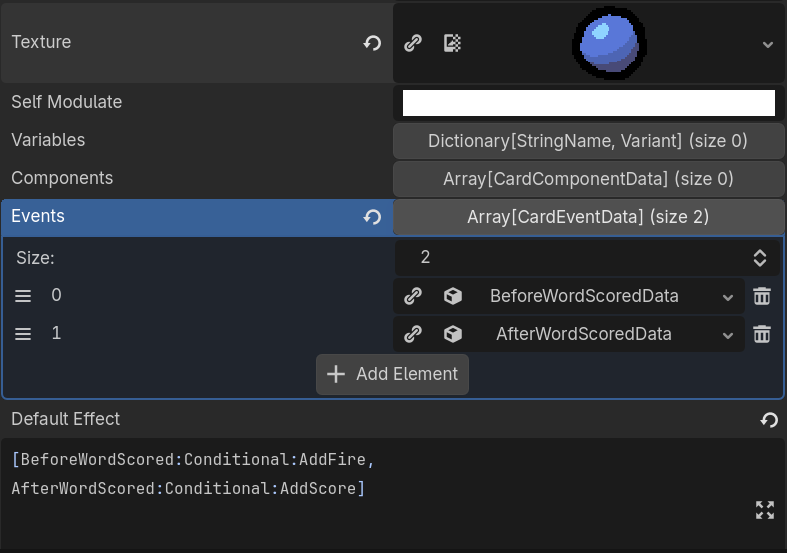Click the array Size stepper arrows
The width and height of the screenshot is (787, 553).
[x=760, y=258]
